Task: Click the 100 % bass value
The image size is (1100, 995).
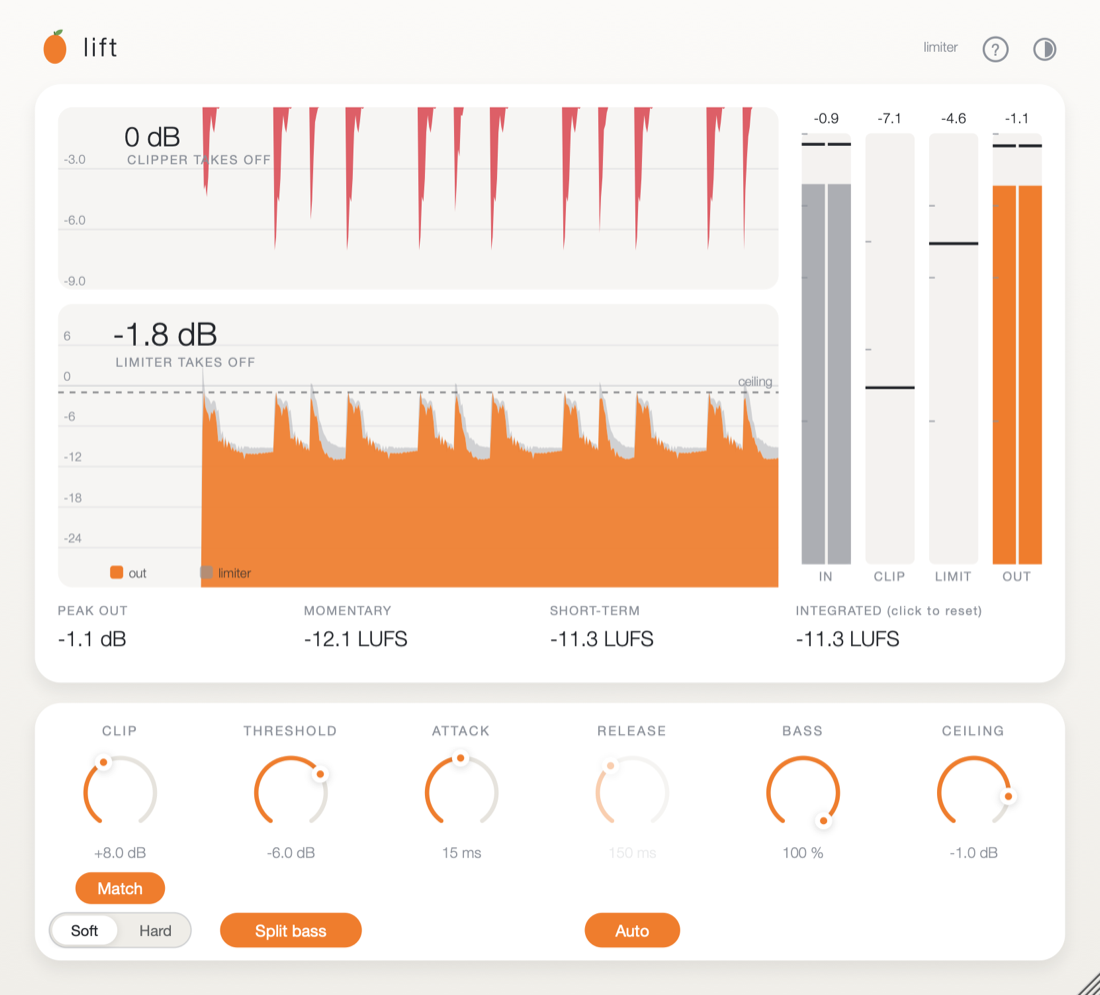Action: pos(803,853)
